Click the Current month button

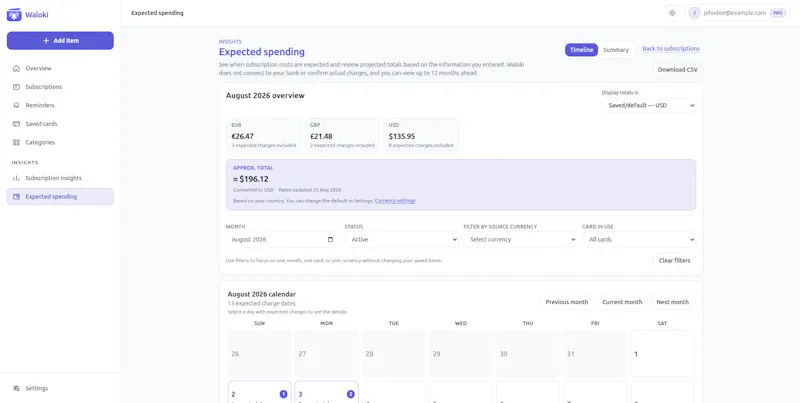coord(622,302)
